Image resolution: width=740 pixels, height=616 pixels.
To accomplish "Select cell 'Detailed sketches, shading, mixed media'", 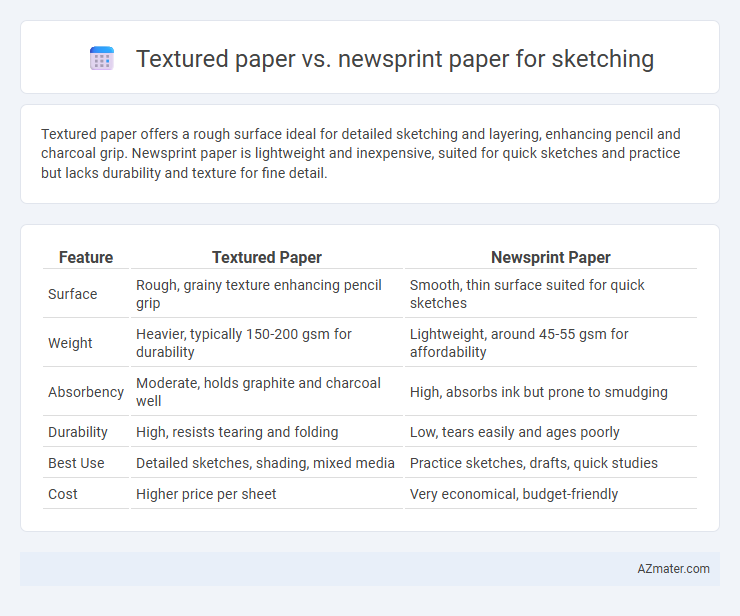I will click(267, 463).
